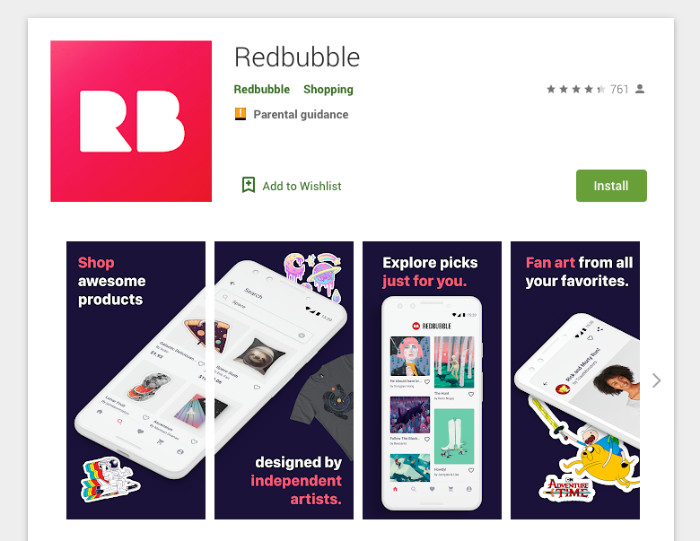Click the star rating display
Screen dimensions: 700x541
(576, 89)
